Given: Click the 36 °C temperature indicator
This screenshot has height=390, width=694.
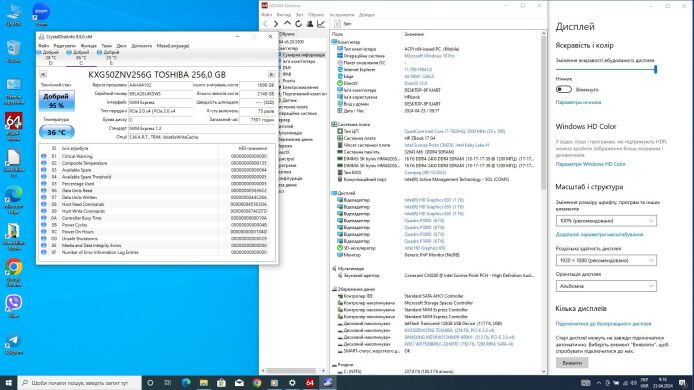Looking at the screenshot, I should coord(56,132).
